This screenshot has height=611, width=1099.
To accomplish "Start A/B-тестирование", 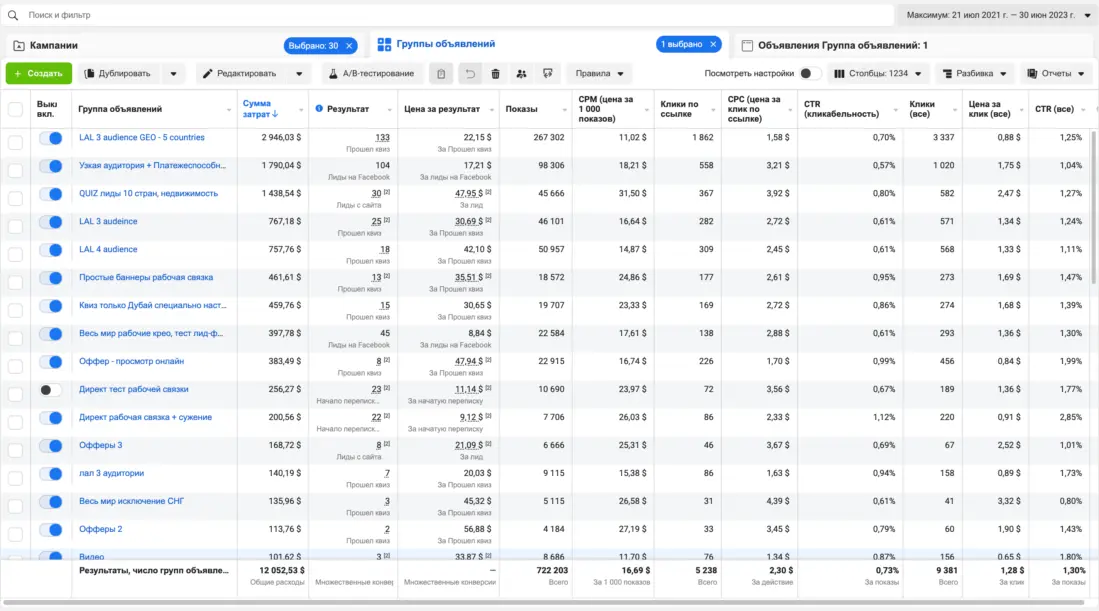I will [x=371, y=74].
